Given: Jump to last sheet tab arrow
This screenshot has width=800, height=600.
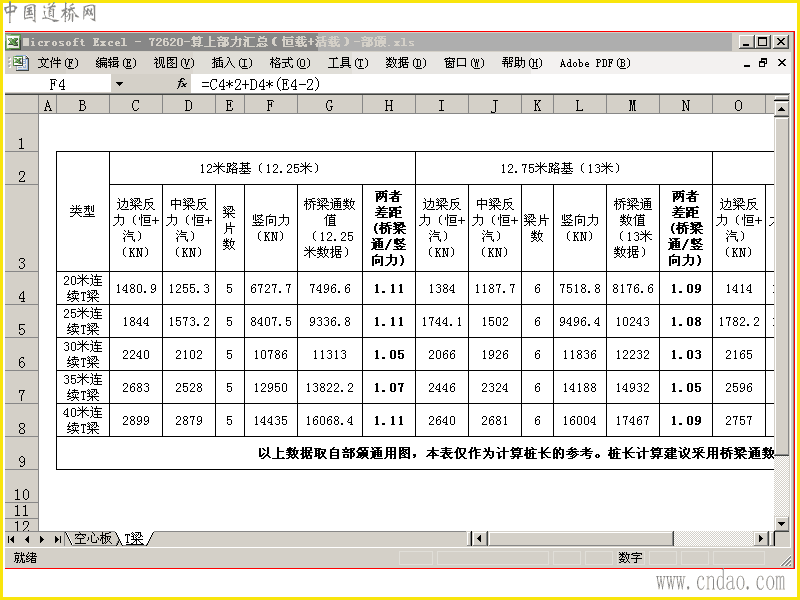Looking at the screenshot, I should pyautogui.click(x=58, y=539).
